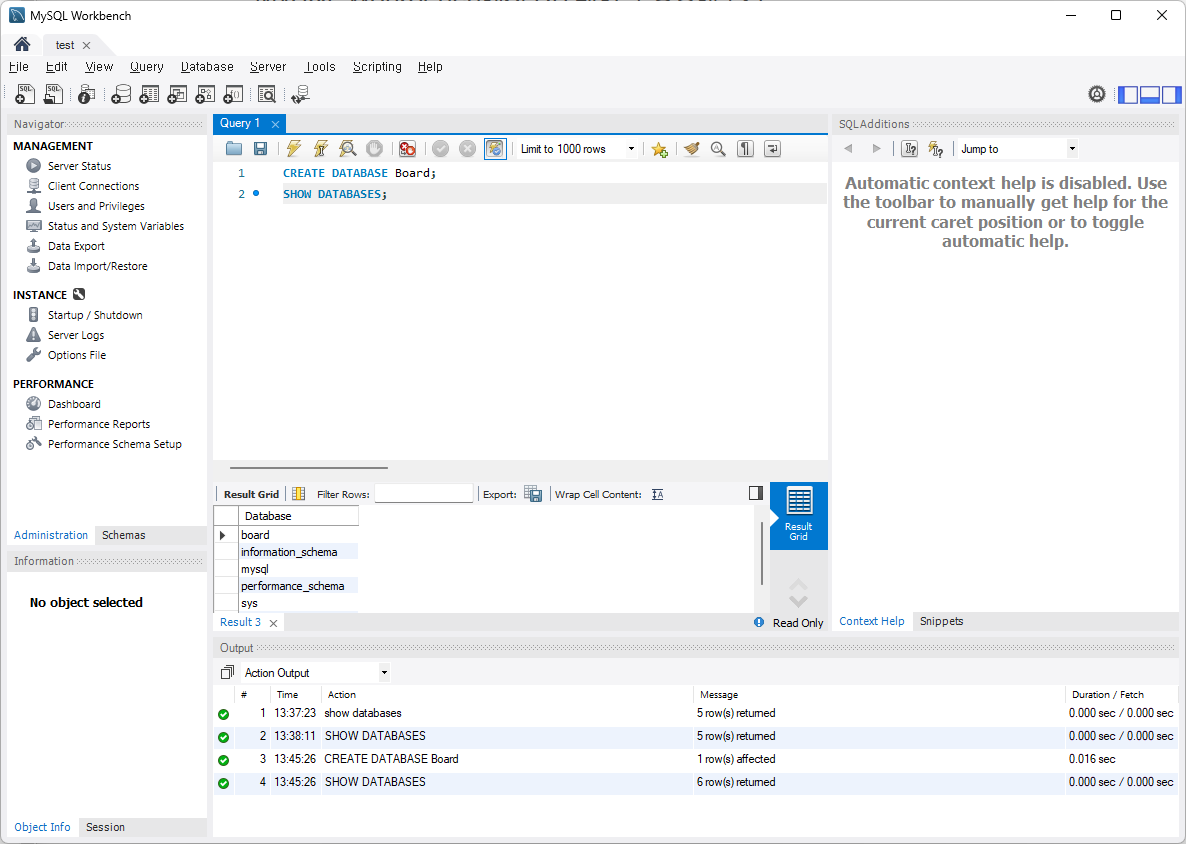Open inspector for selected object icon
Viewport: 1186px width, 844px height.
pyautogui.click(x=86, y=94)
